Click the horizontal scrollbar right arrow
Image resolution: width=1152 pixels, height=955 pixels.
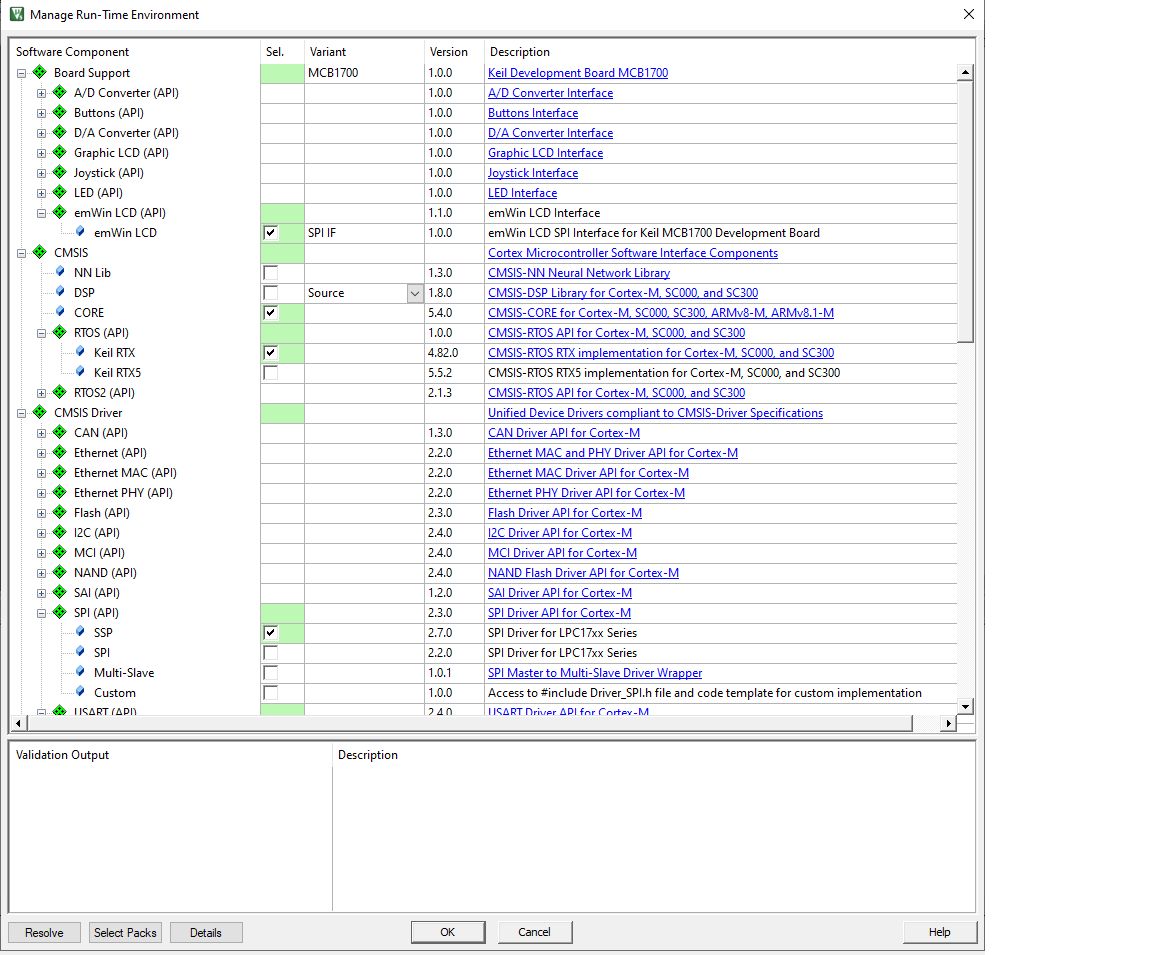pos(948,724)
